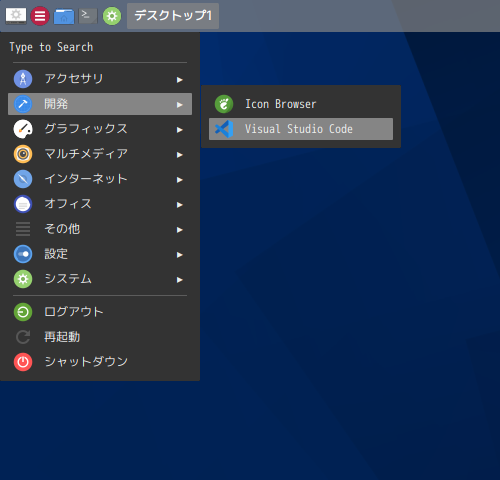Open the マルチメディア category

click(100, 154)
